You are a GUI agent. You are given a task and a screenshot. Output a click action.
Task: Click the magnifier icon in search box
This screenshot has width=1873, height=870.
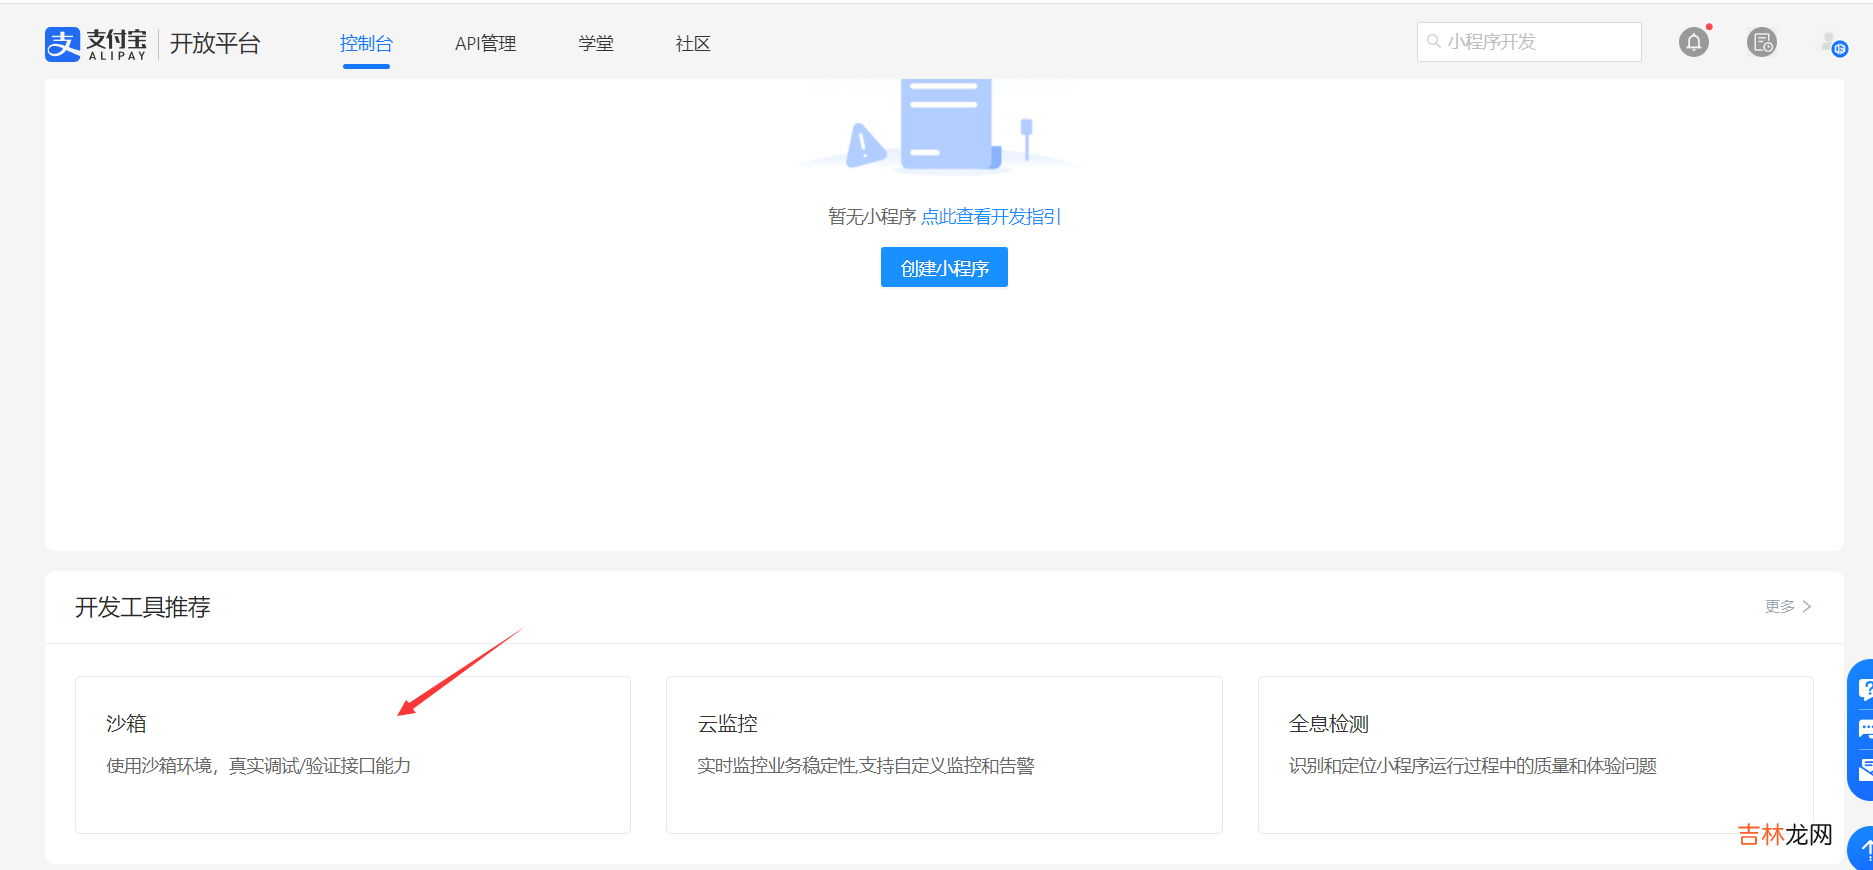[1433, 42]
